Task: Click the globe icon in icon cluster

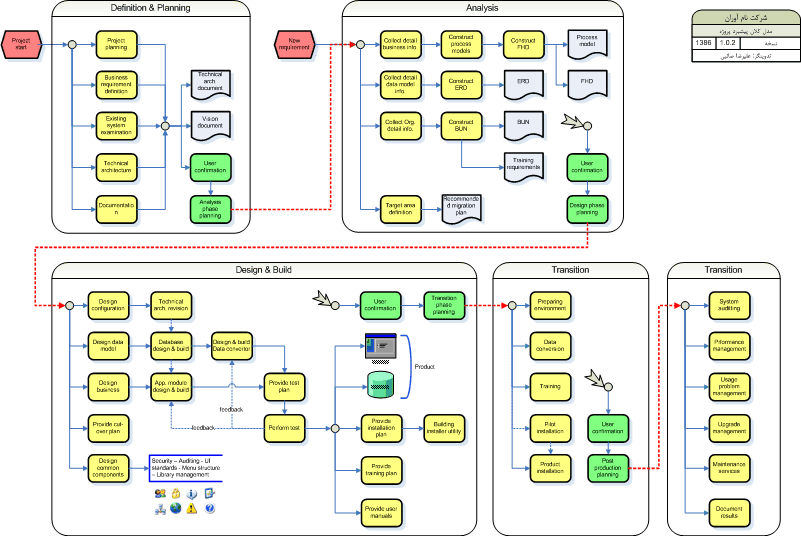Action: click(175, 508)
